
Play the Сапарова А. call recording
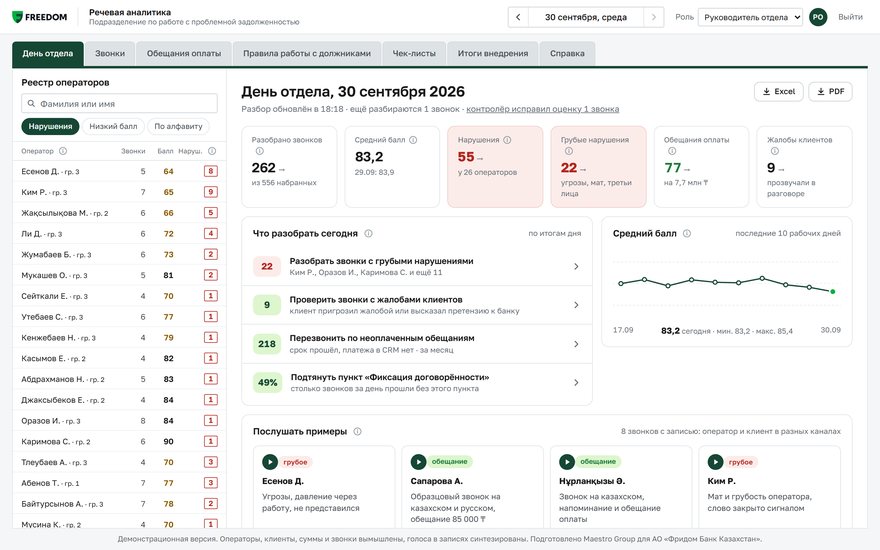click(x=418, y=462)
